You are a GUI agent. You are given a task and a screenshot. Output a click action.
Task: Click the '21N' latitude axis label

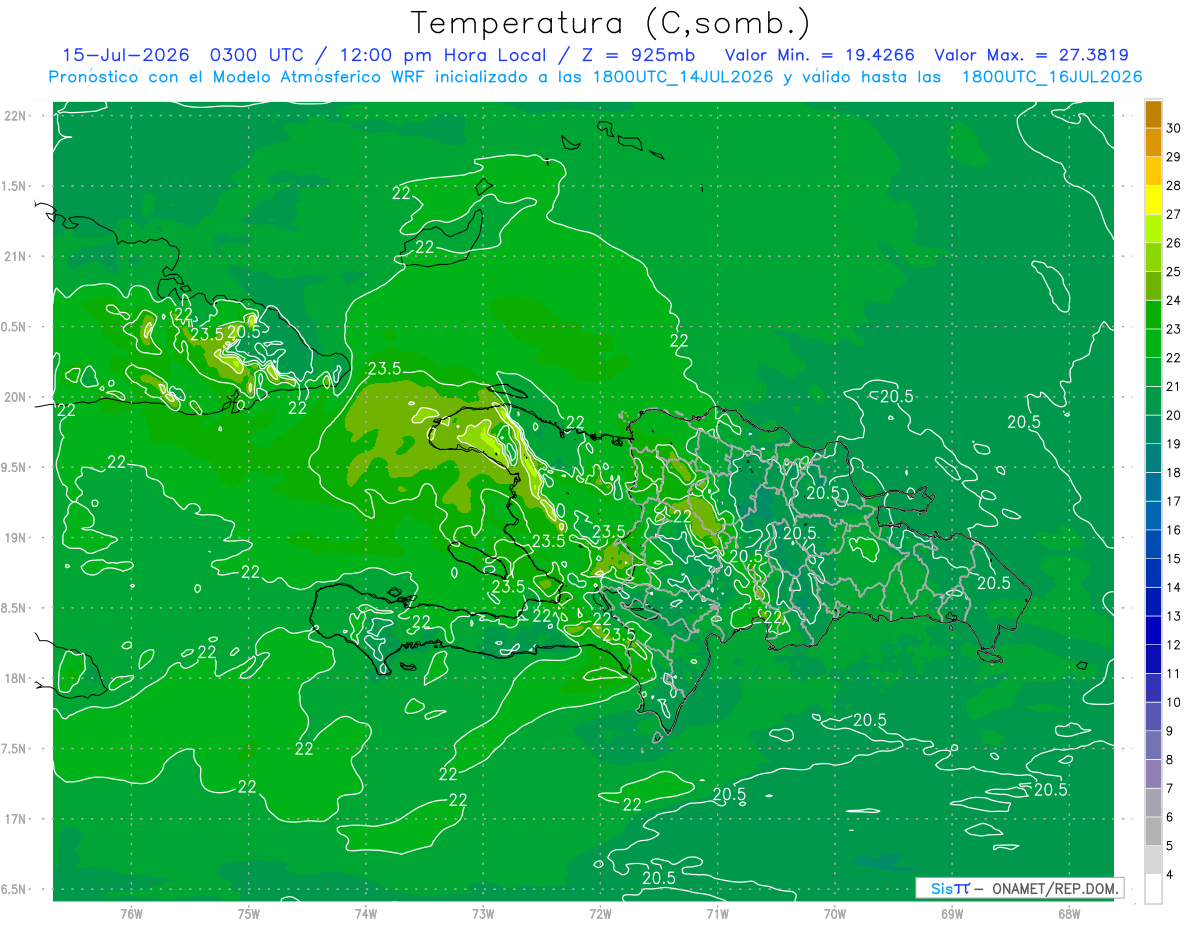click(17, 257)
